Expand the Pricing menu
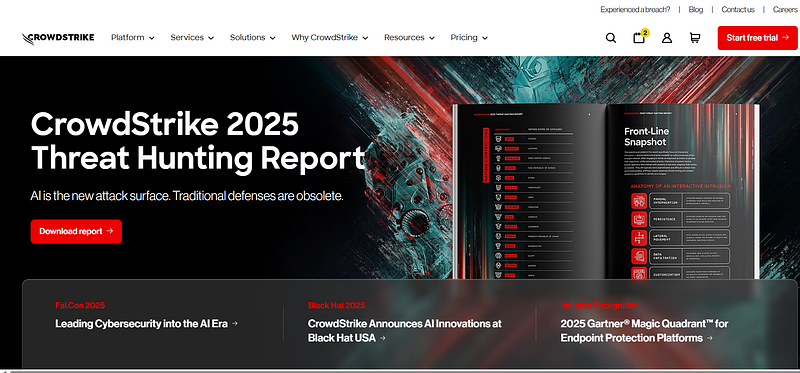Image resolution: width=800 pixels, height=373 pixels. [x=469, y=37]
